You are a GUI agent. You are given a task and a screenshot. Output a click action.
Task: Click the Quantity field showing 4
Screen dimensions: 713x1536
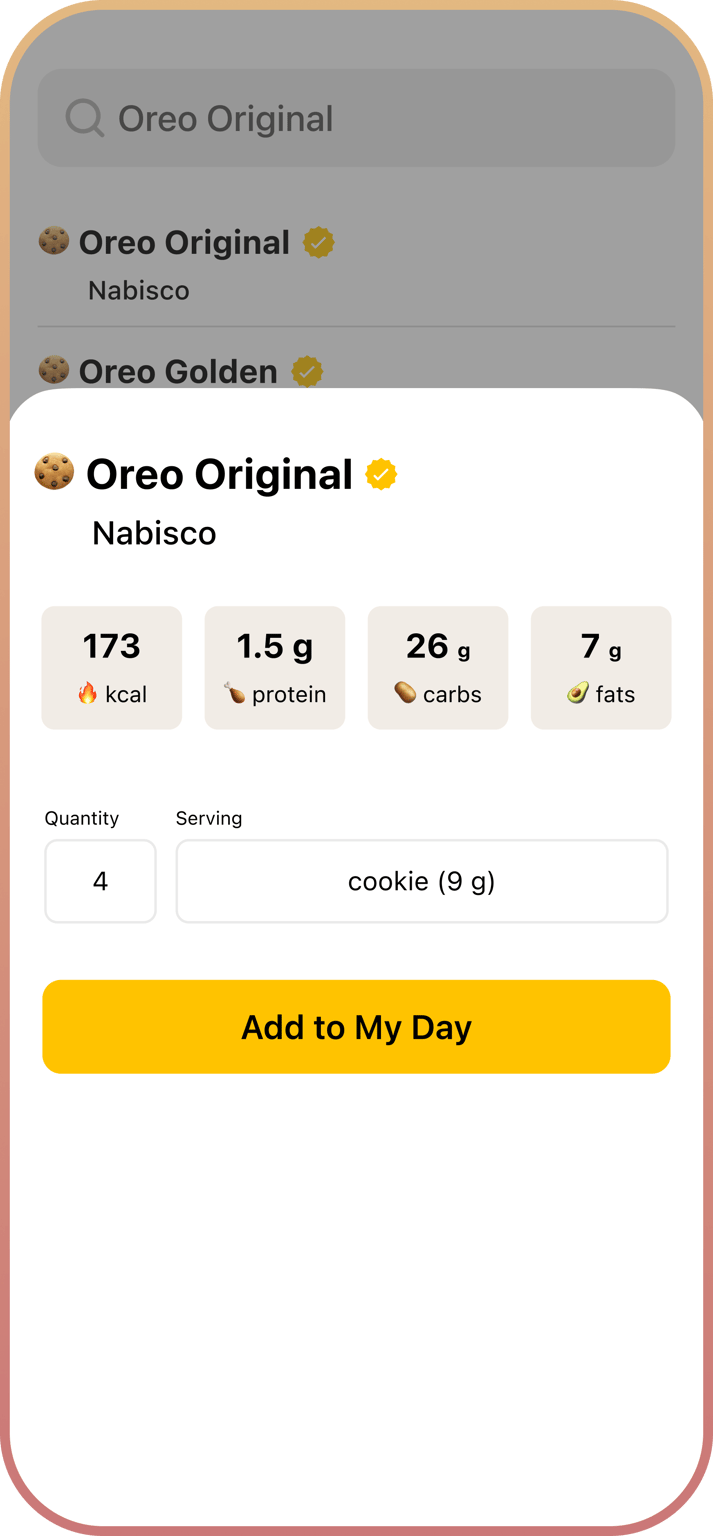(100, 881)
